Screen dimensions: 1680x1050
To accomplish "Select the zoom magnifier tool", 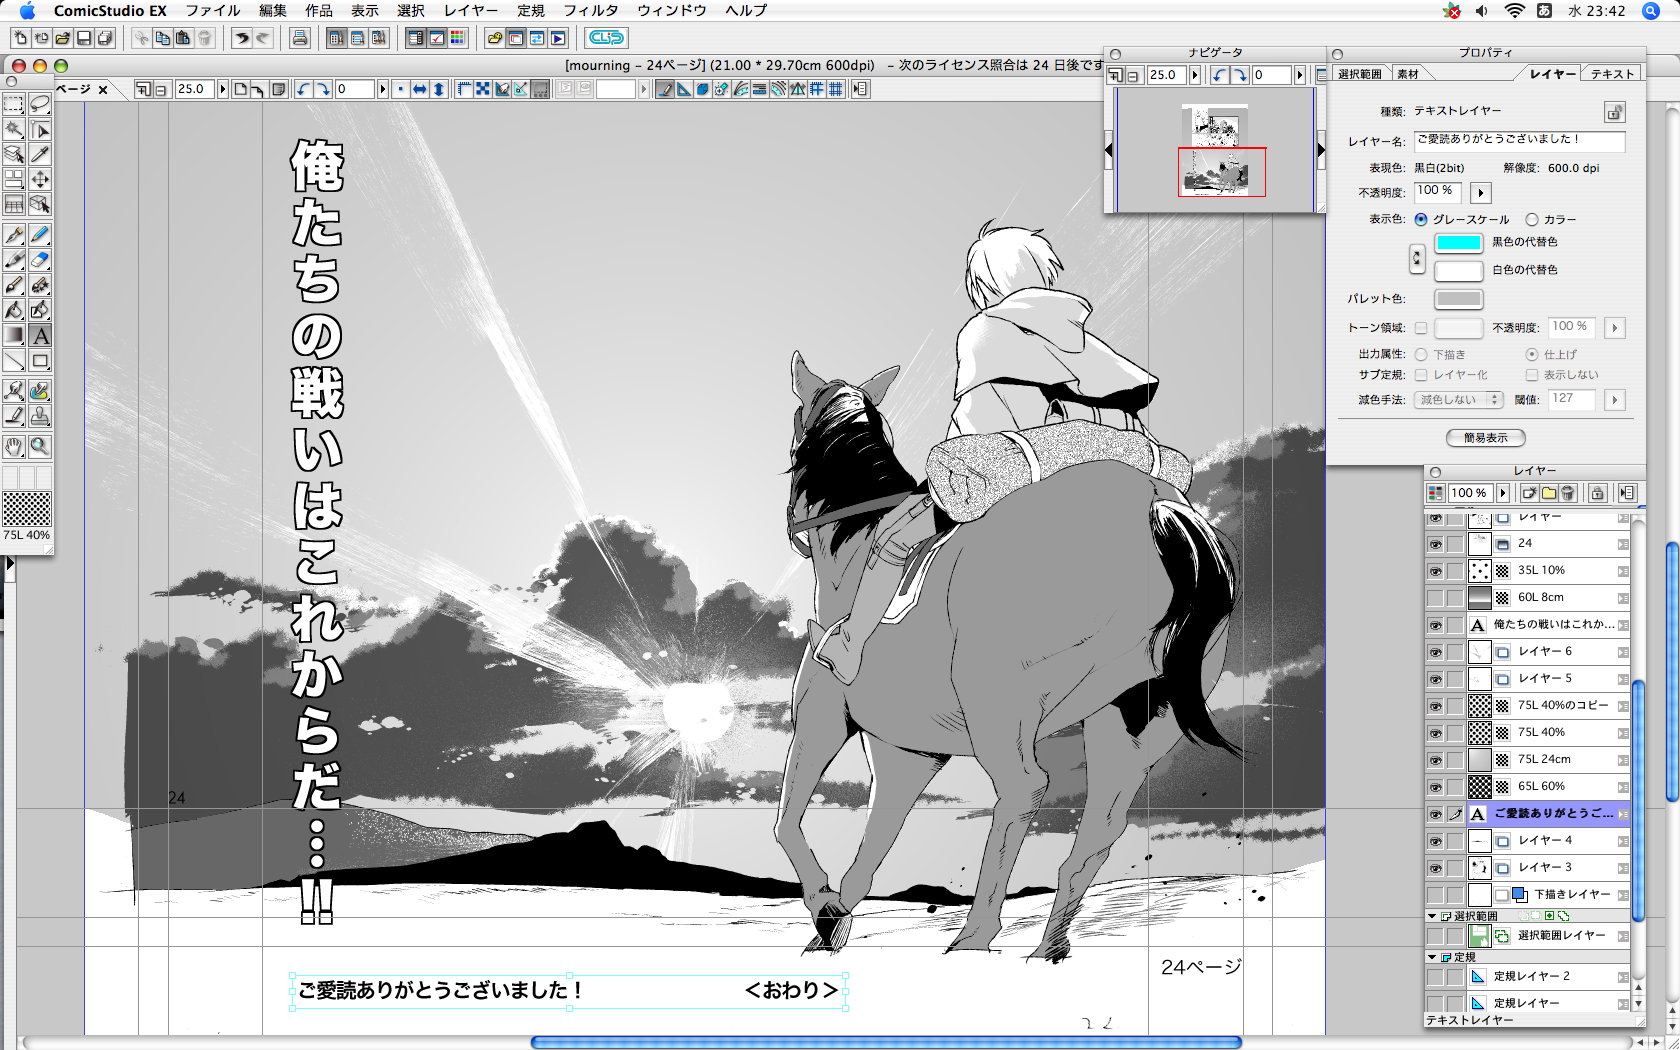I will [x=40, y=446].
